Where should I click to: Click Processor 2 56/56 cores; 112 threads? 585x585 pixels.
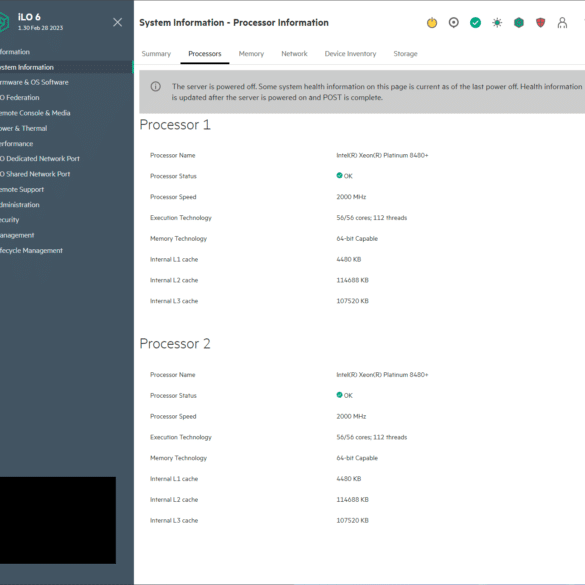pyautogui.click(x=372, y=437)
